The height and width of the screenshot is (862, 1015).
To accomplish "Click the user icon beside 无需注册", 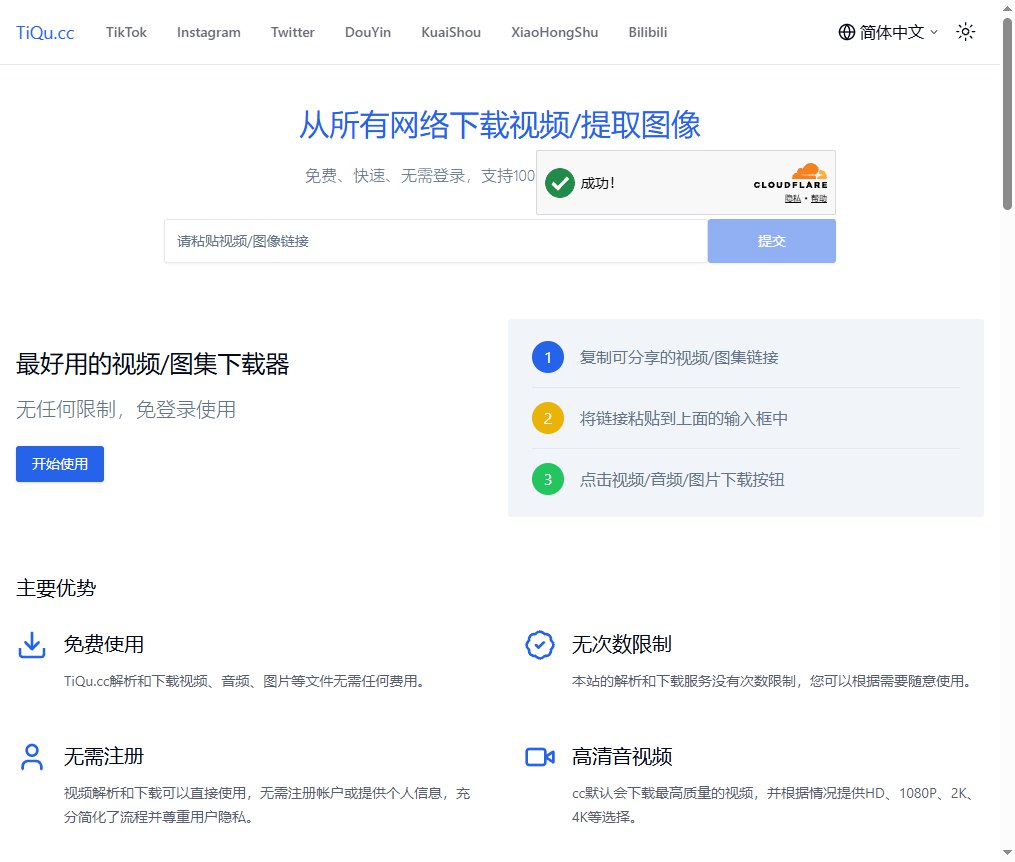I will 32,757.
